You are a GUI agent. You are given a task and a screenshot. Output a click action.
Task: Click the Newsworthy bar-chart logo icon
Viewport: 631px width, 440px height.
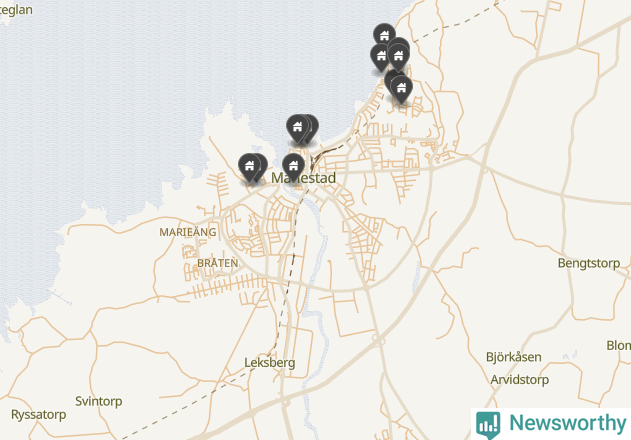pyautogui.click(x=488, y=424)
